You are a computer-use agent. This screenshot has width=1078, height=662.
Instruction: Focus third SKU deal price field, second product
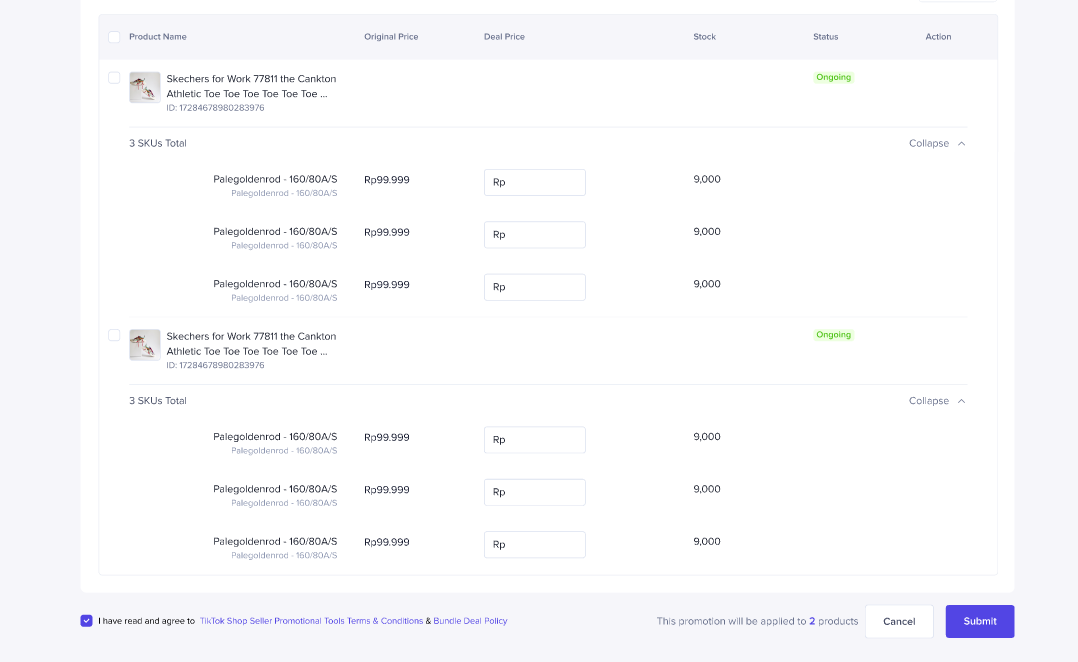point(535,544)
